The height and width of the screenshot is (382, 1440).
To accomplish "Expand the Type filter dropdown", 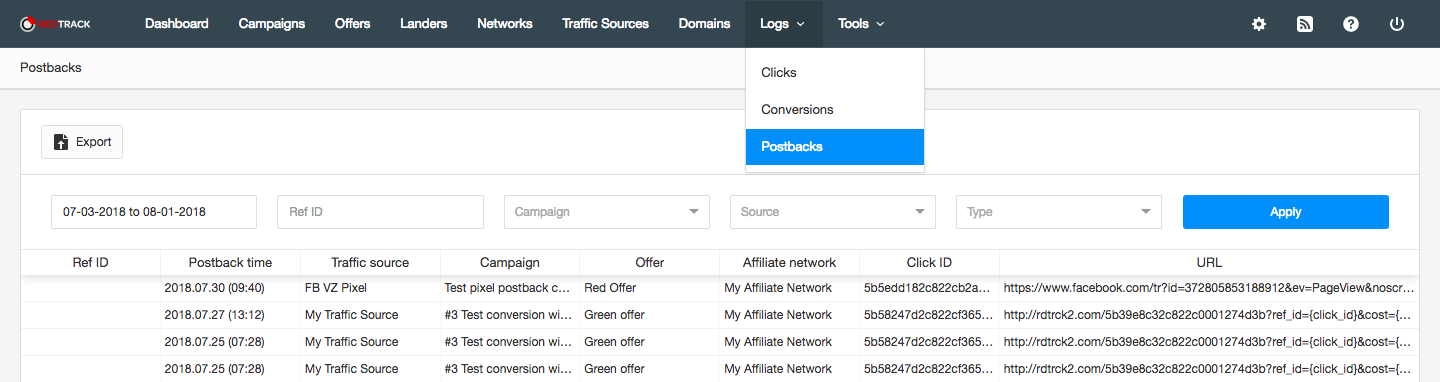I will (1059, 212).
